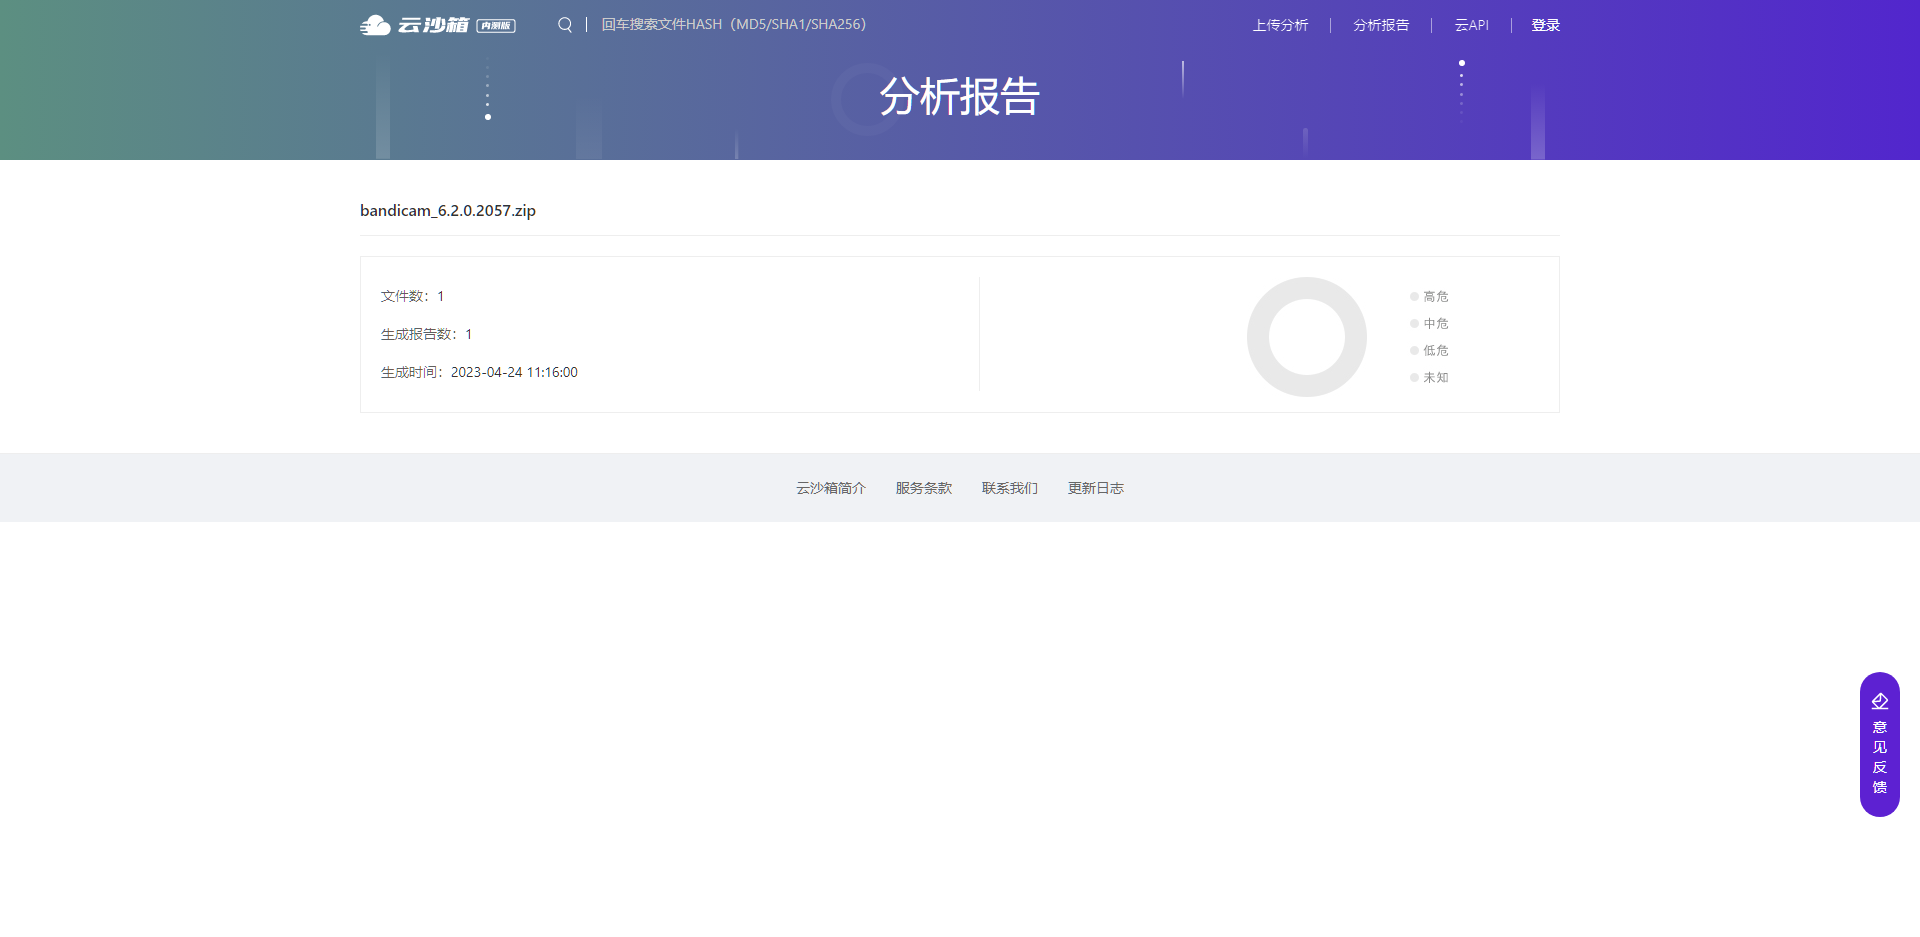Image resolution: width=1920 pixels, height=937 pixels.
Task: Open the 联系我们 footer link
Action: (x=1010, y=488)
